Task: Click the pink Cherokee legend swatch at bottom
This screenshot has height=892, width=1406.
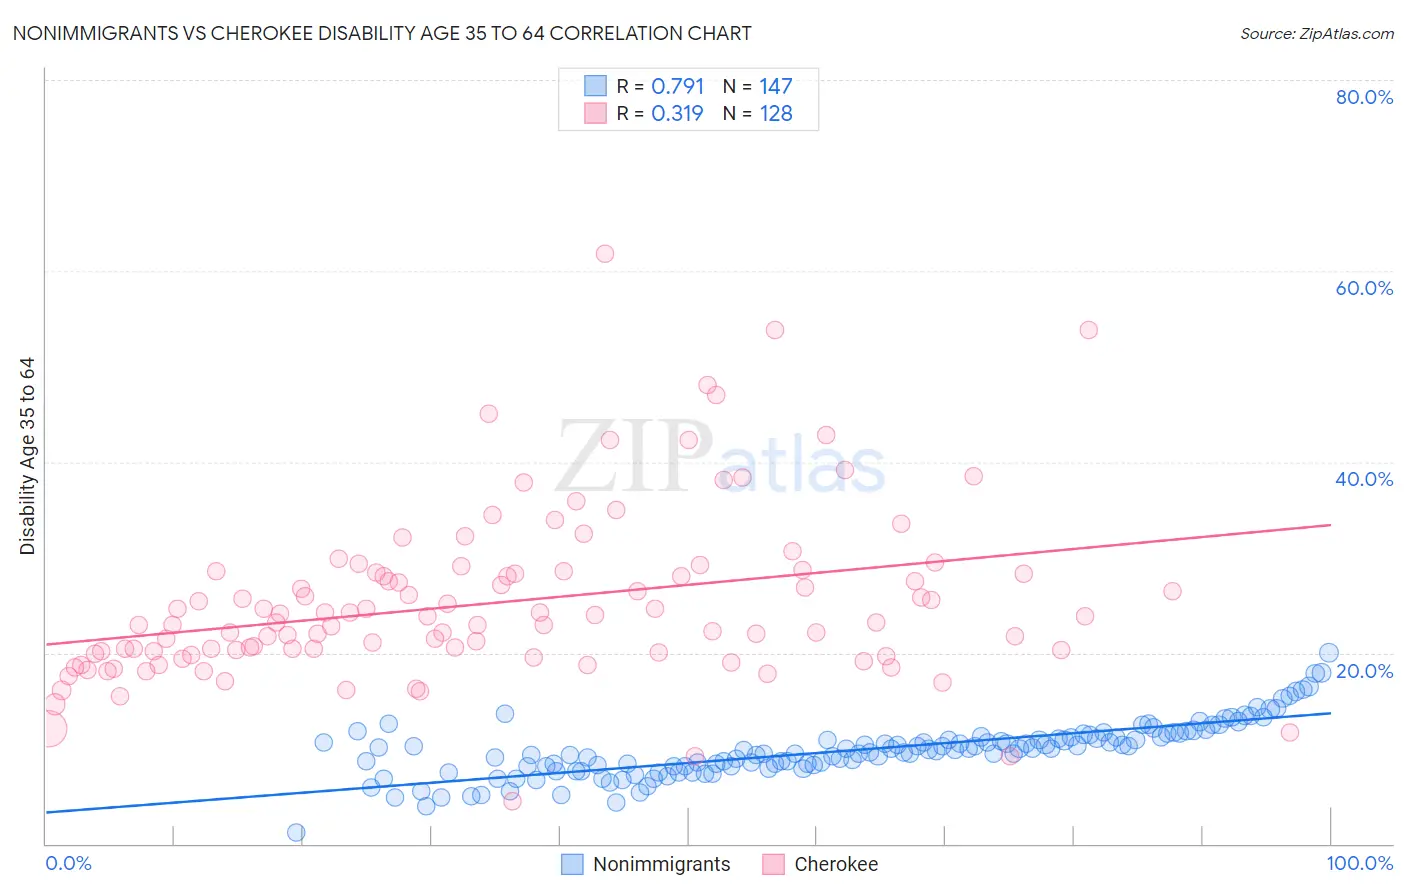Action: 773,864
